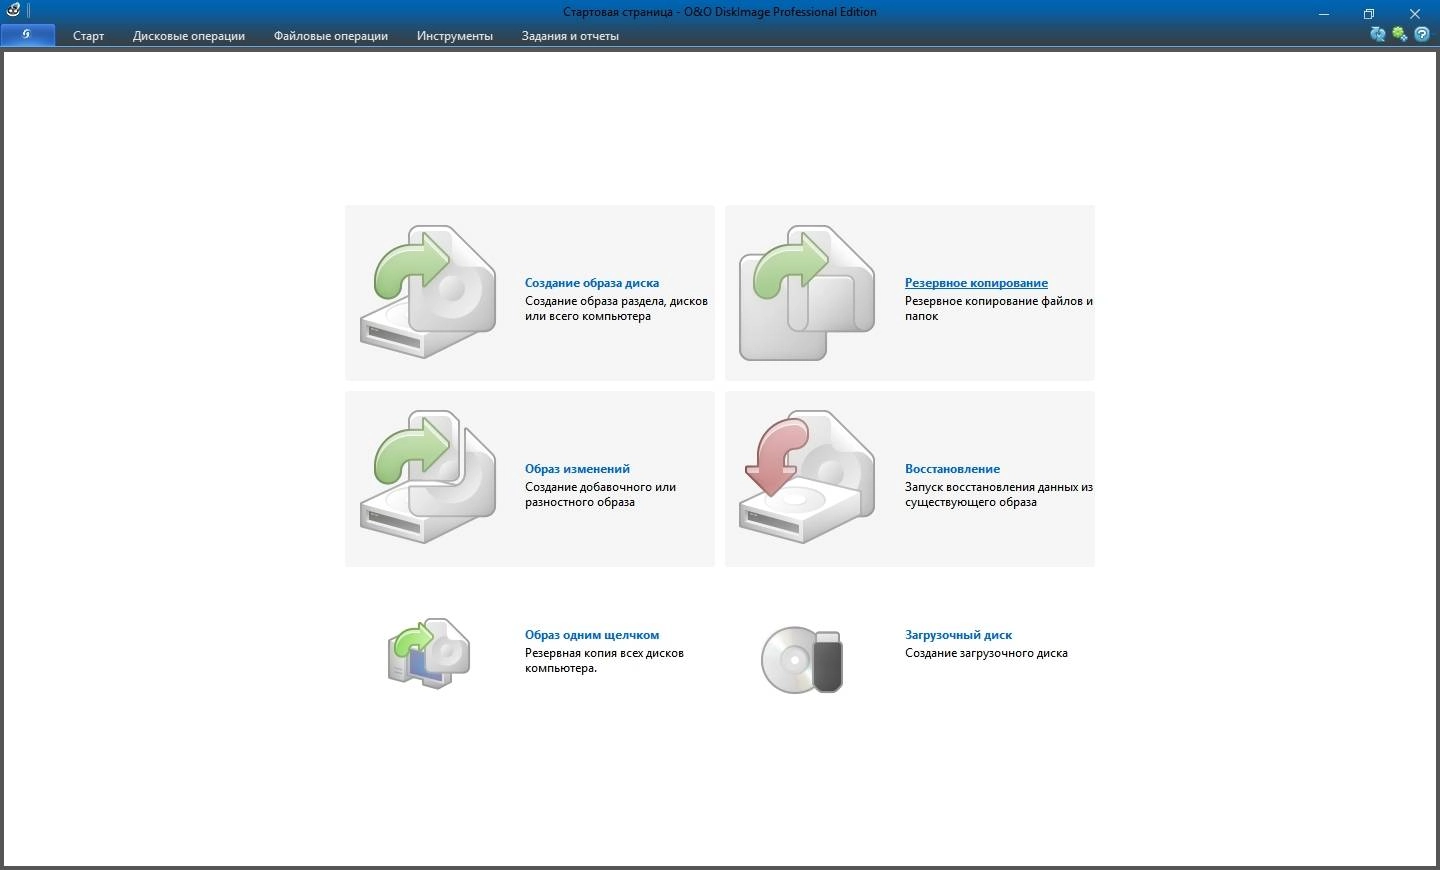
Task: Open the Восстановление link
Action: (952, 469)
